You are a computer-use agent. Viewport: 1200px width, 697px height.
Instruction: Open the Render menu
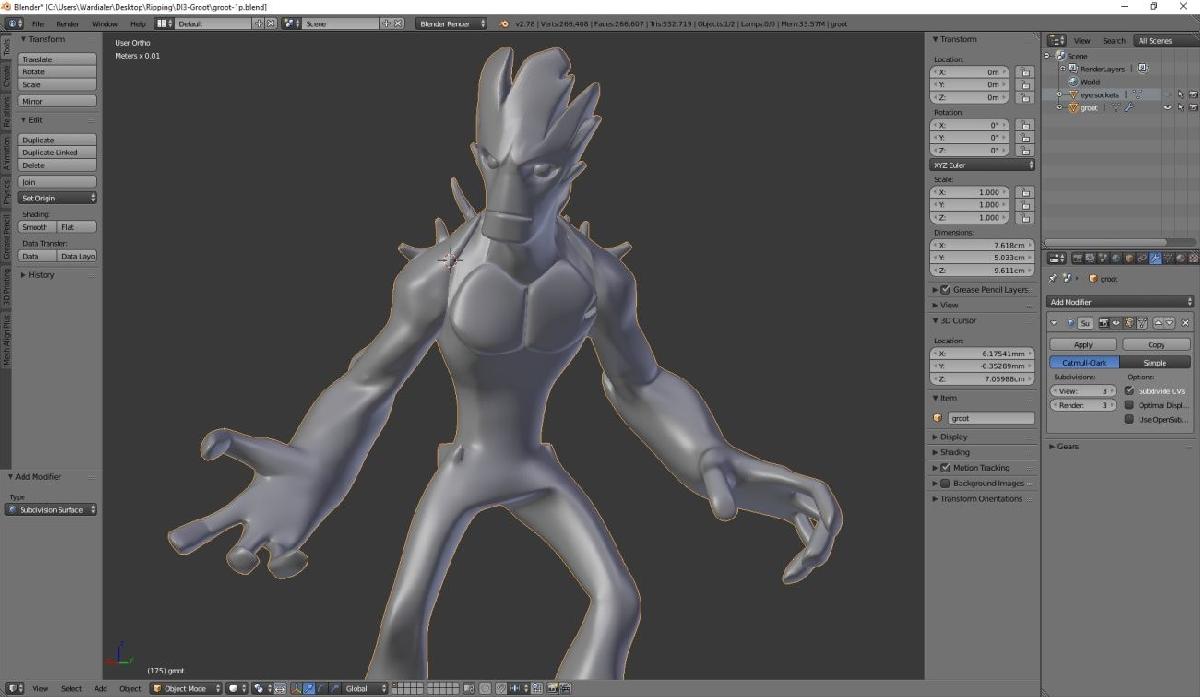tap(68, 23)
